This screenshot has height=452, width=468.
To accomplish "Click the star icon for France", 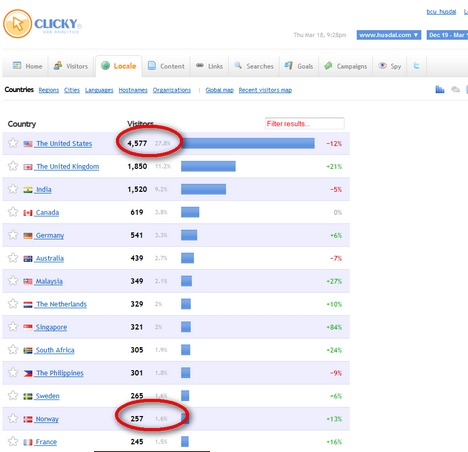I will [13, 441].
